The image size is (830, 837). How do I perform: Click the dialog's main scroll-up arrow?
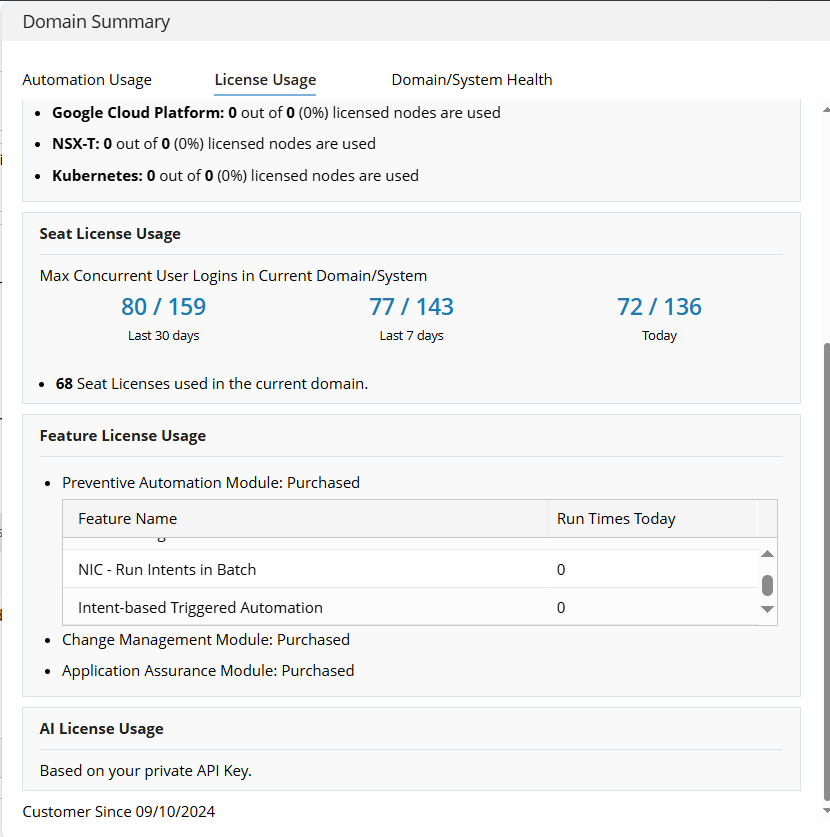tap(825, 110)
